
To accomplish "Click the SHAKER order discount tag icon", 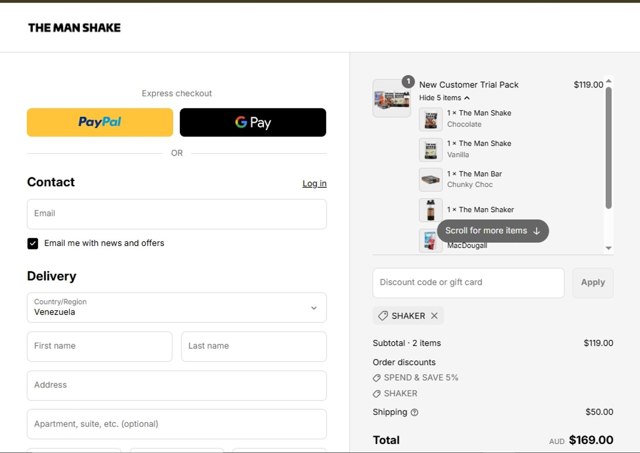I will pos(377,394).
